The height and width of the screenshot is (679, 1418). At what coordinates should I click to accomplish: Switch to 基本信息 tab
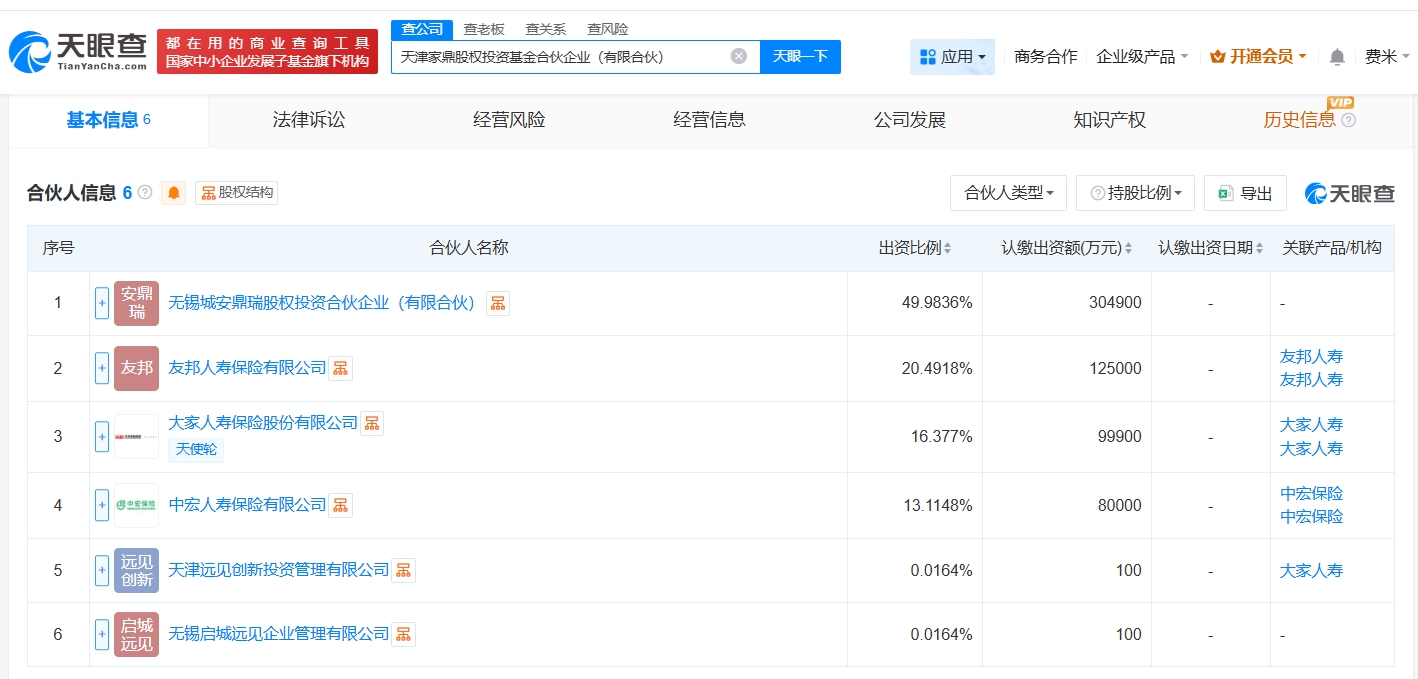click(x=109, y=121)
